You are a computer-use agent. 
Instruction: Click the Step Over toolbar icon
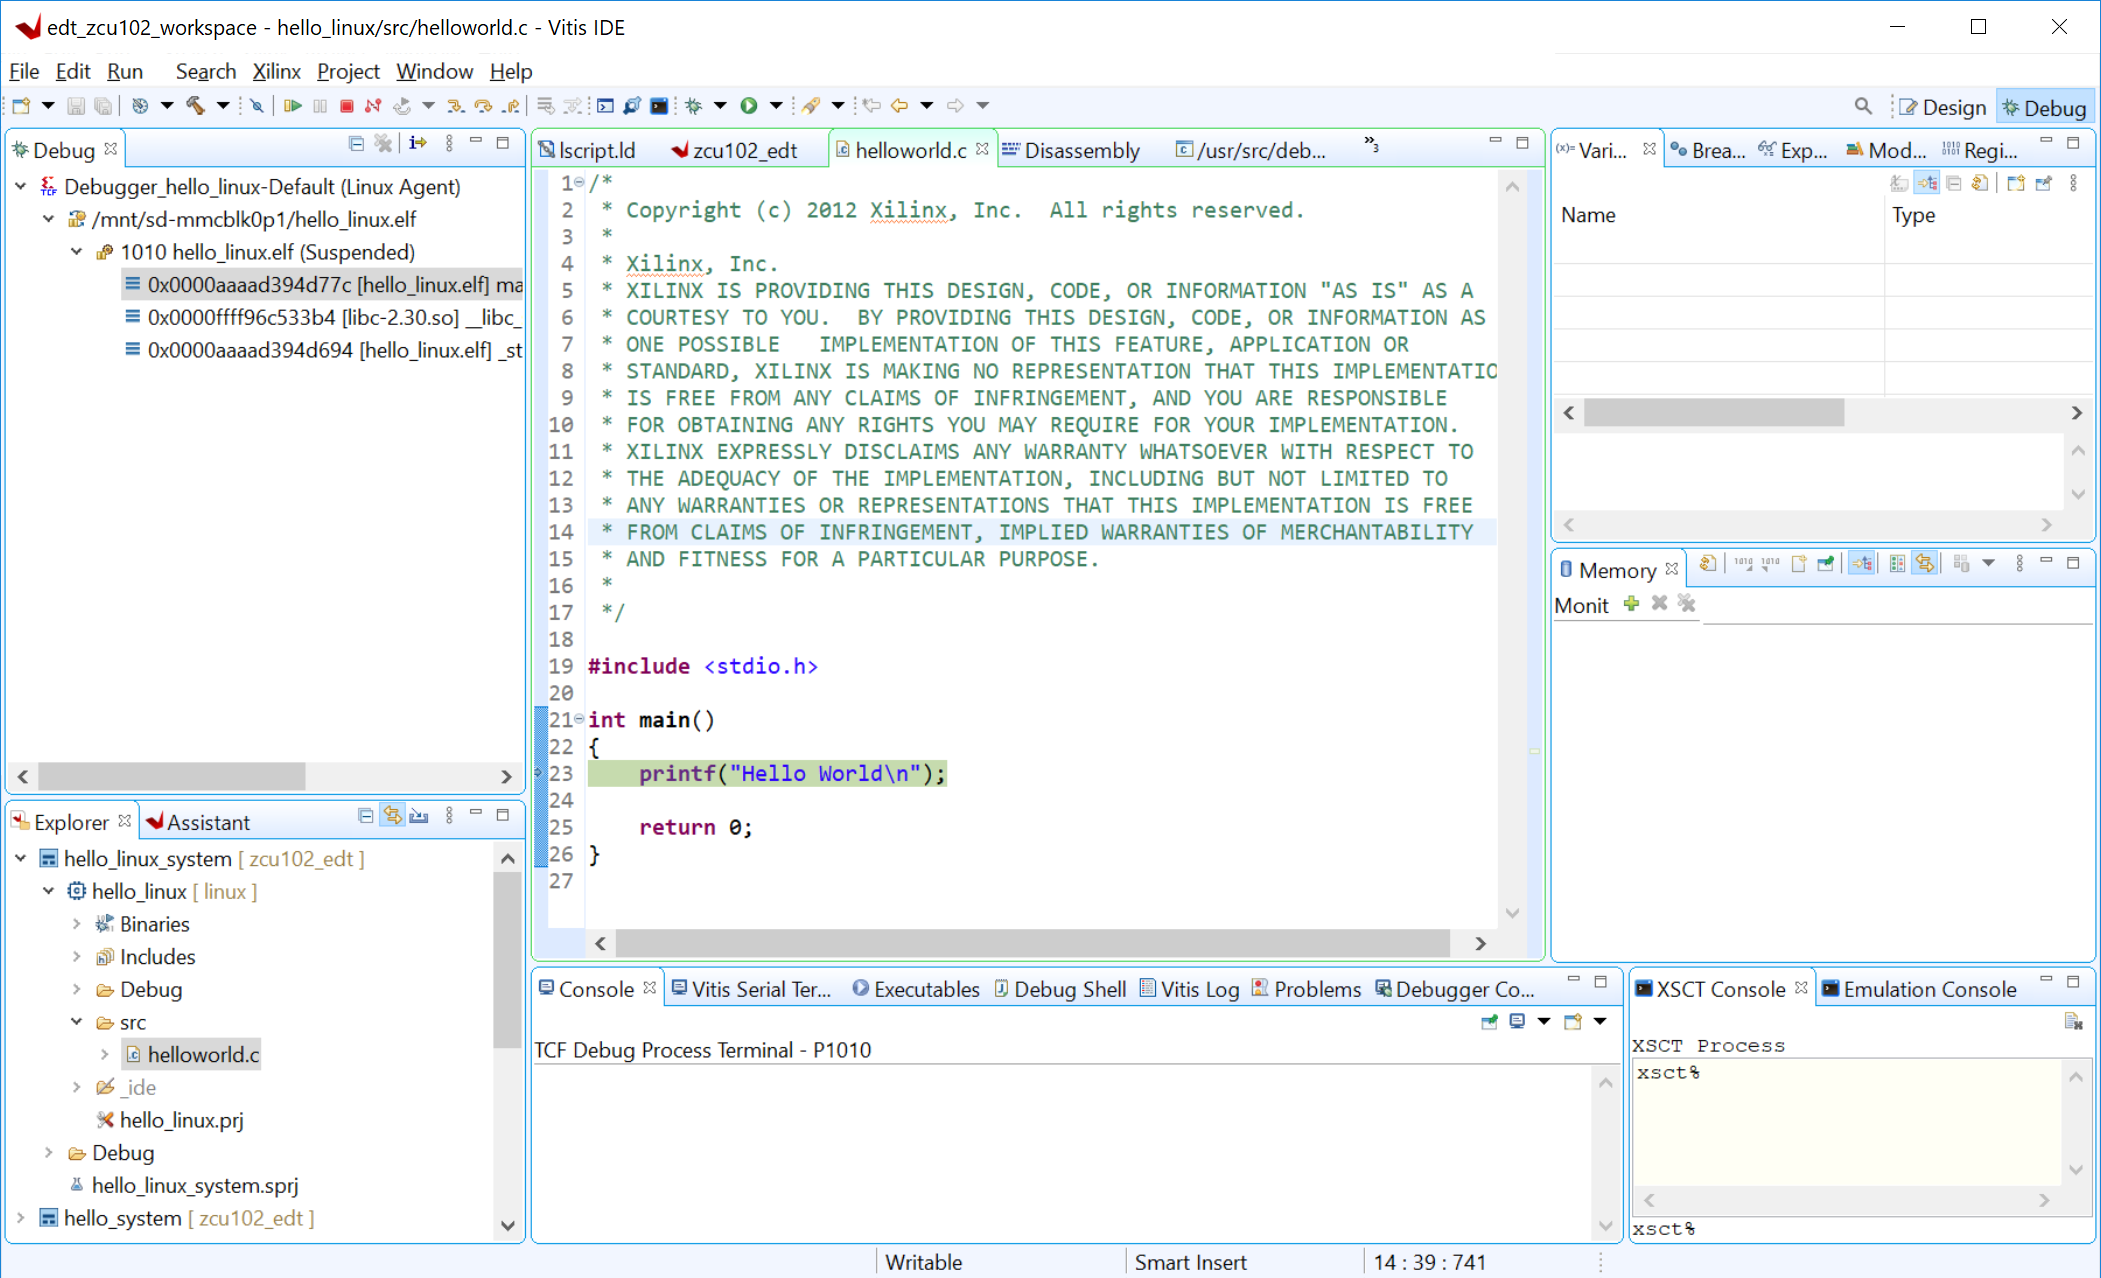click(x=483, y=106)
